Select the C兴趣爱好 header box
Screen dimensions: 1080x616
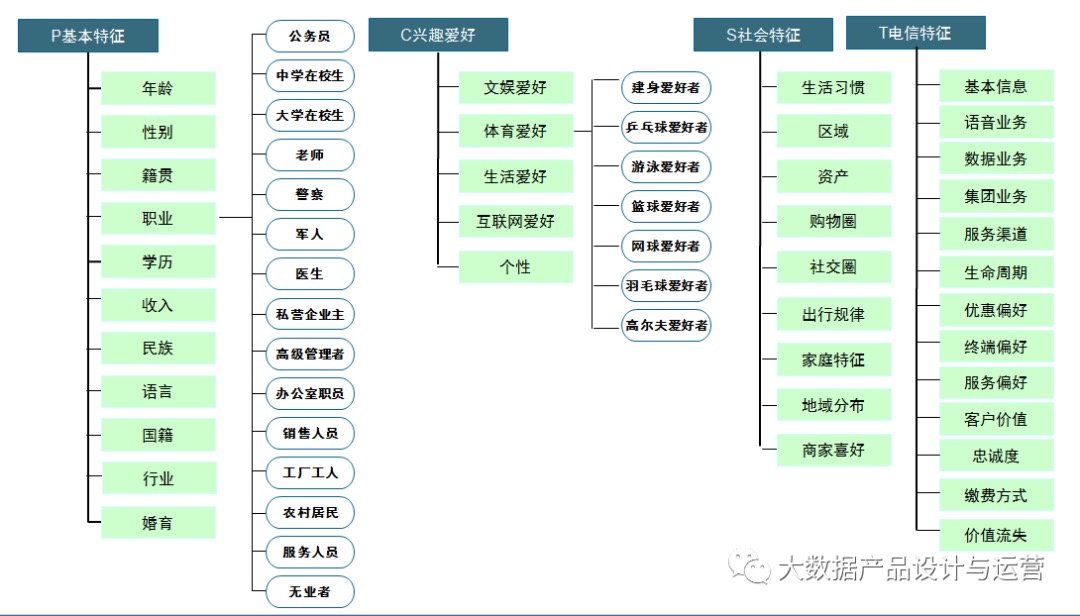point(438,34)
